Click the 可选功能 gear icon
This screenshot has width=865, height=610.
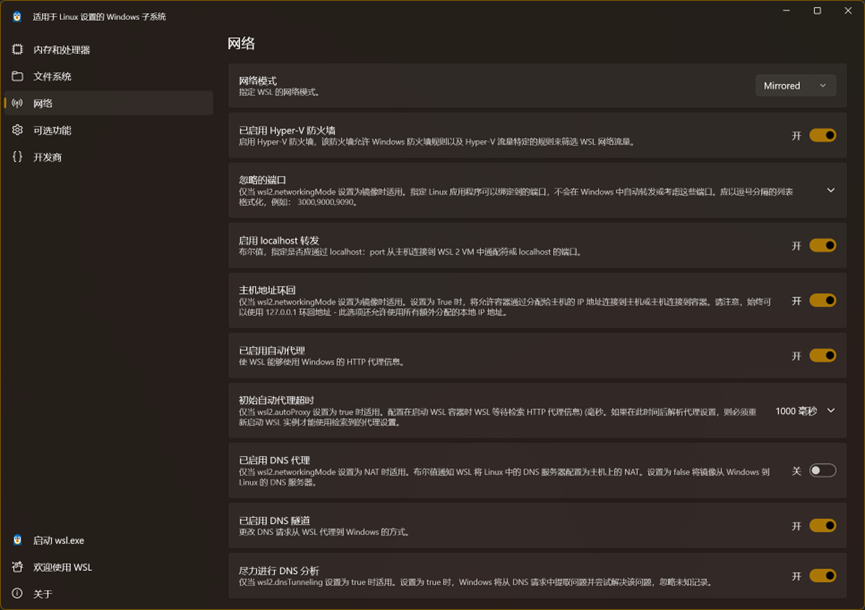point(16,129)
